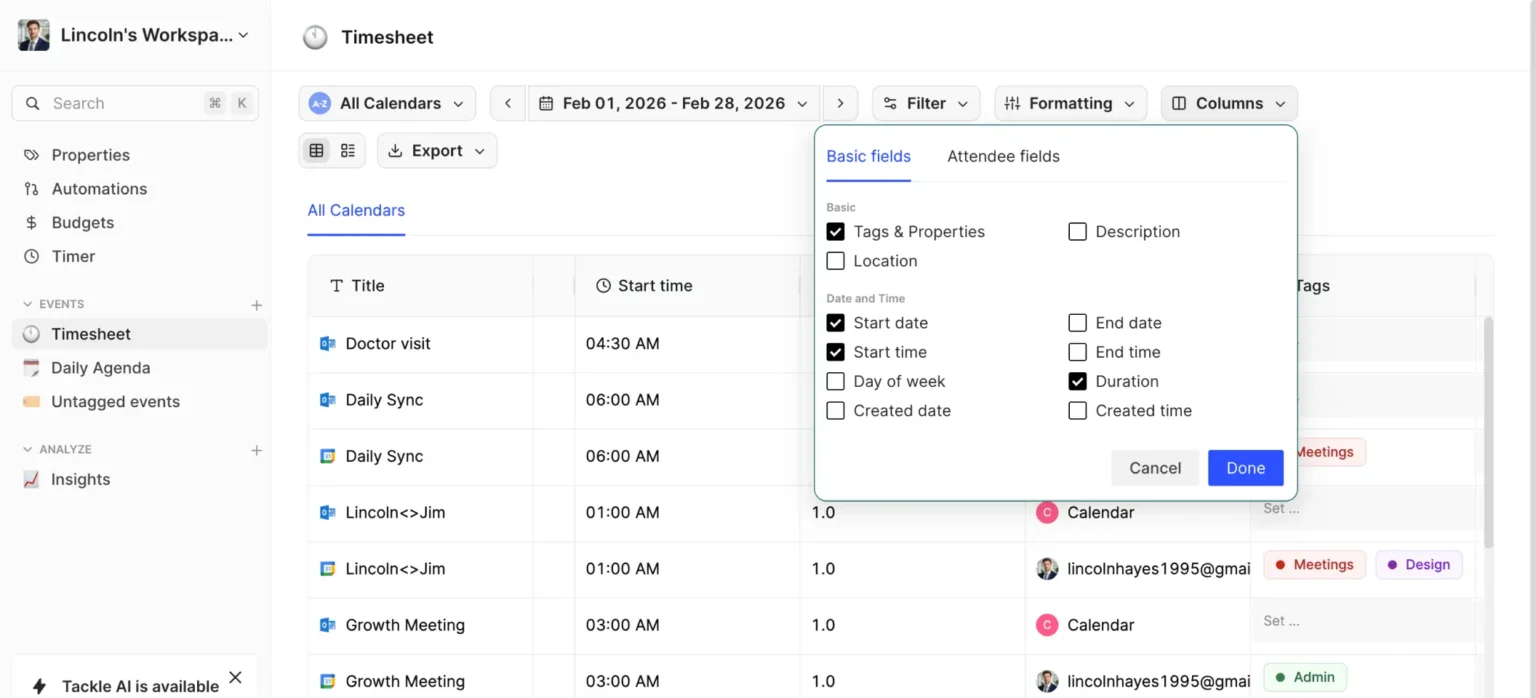Image resolution: width=1536 pixels, height=698 pixels.
Task: Open Timesheet in the sidebar
Action: point(140,334)
